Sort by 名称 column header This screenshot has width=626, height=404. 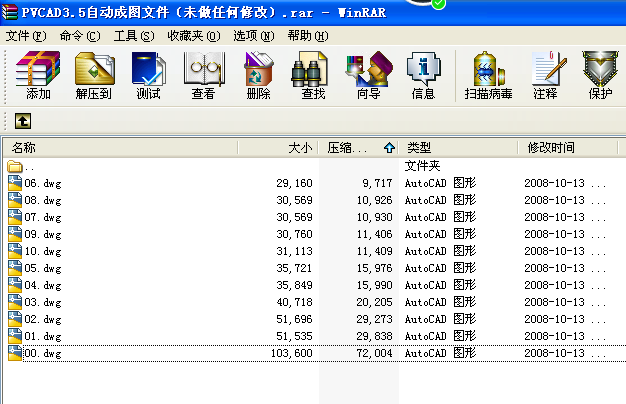coord(121,148)
